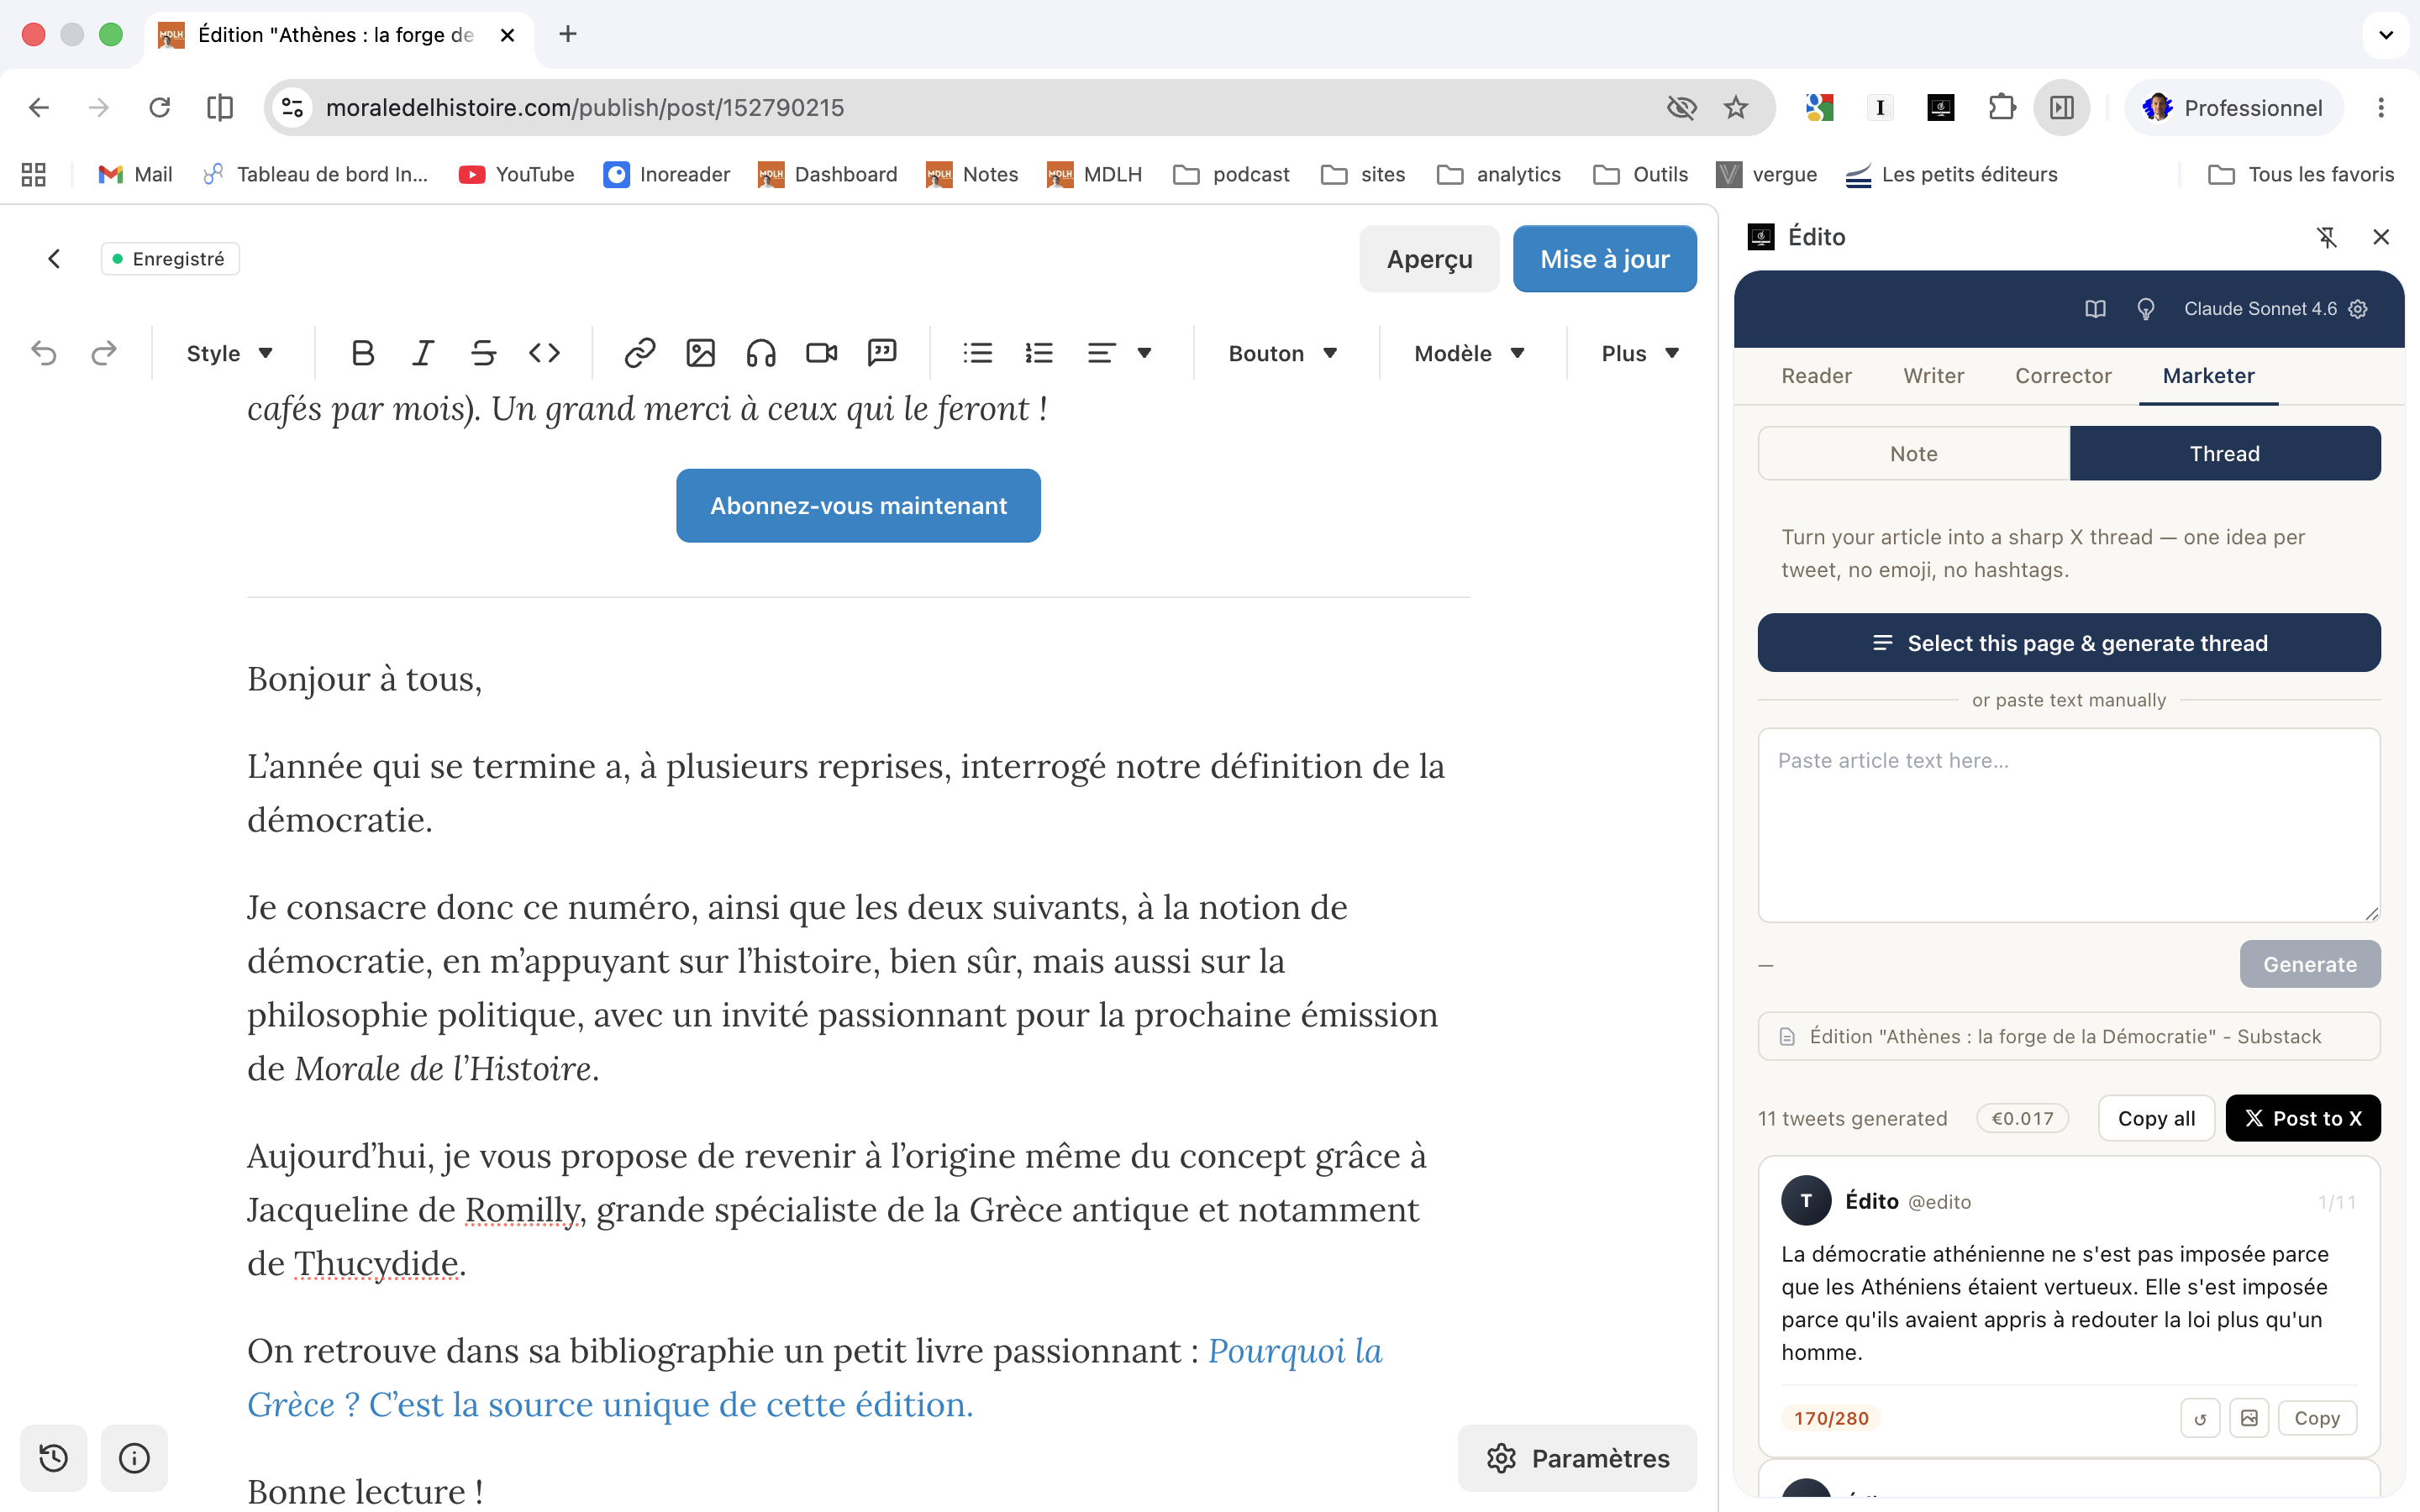Viewport: 2420px width, 1512px height.
Task: Open the post info icon
Action: point(134,1458)
